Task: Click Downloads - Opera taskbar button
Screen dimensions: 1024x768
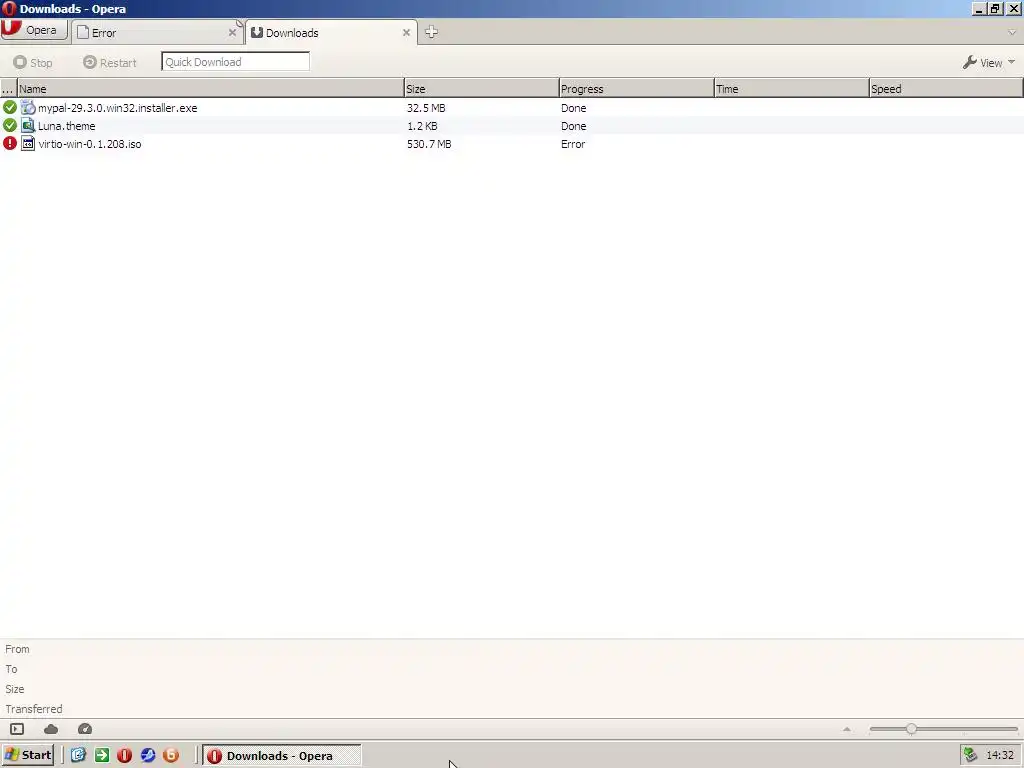Action: click(x=281, y=756)
